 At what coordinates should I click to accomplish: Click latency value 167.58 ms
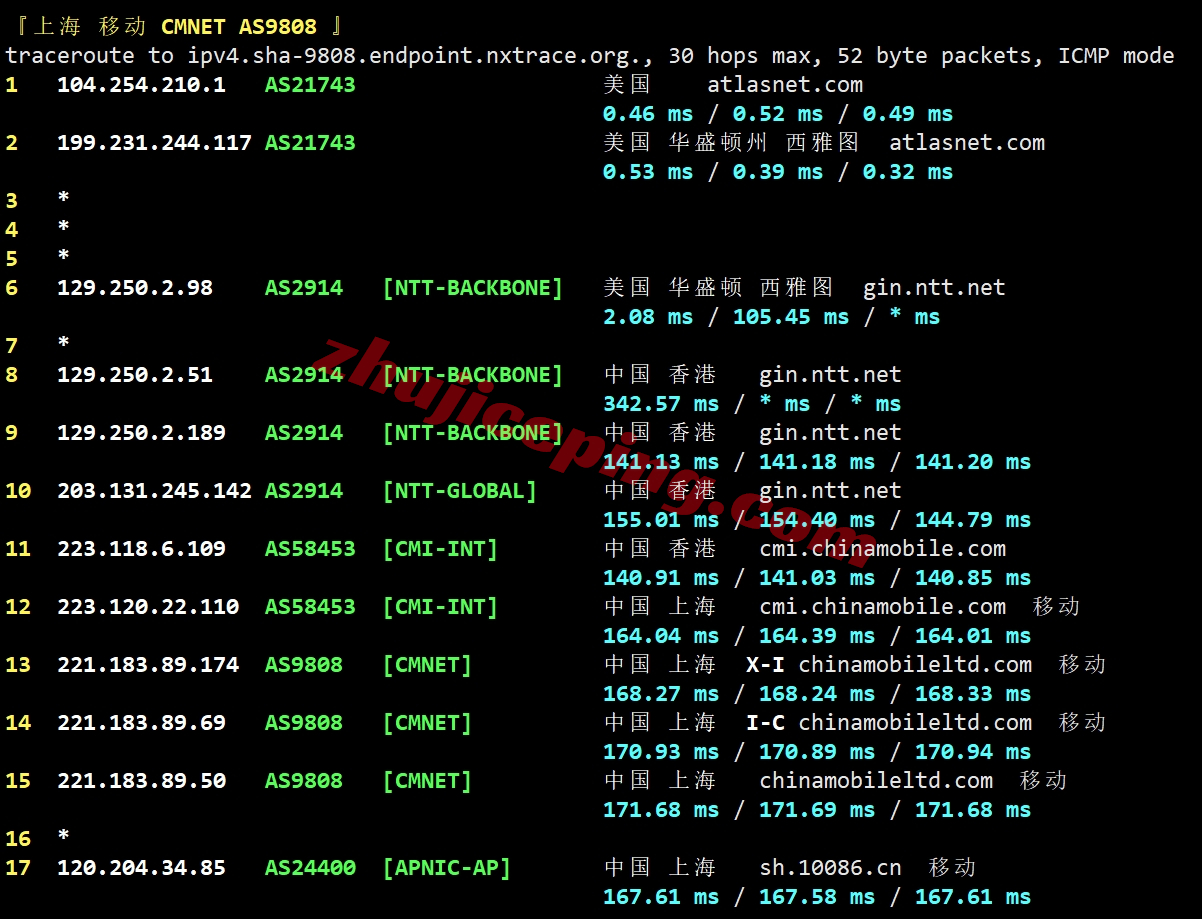pyautogui.click(x=817, y=897)
